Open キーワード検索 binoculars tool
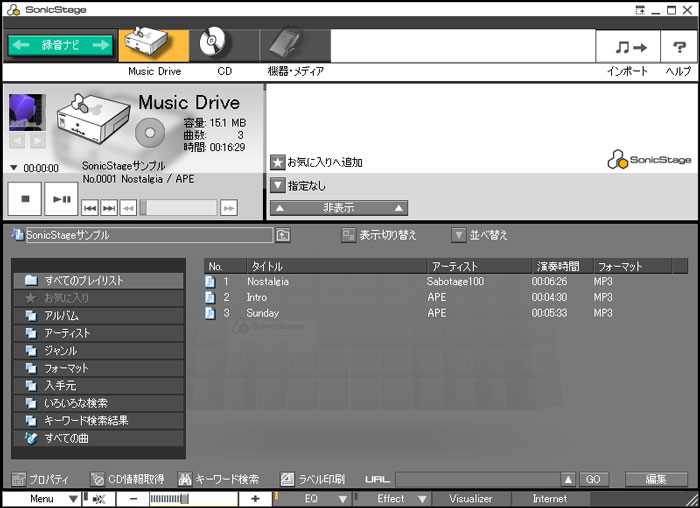The image size is (700, 508). (x=185, y=479)
